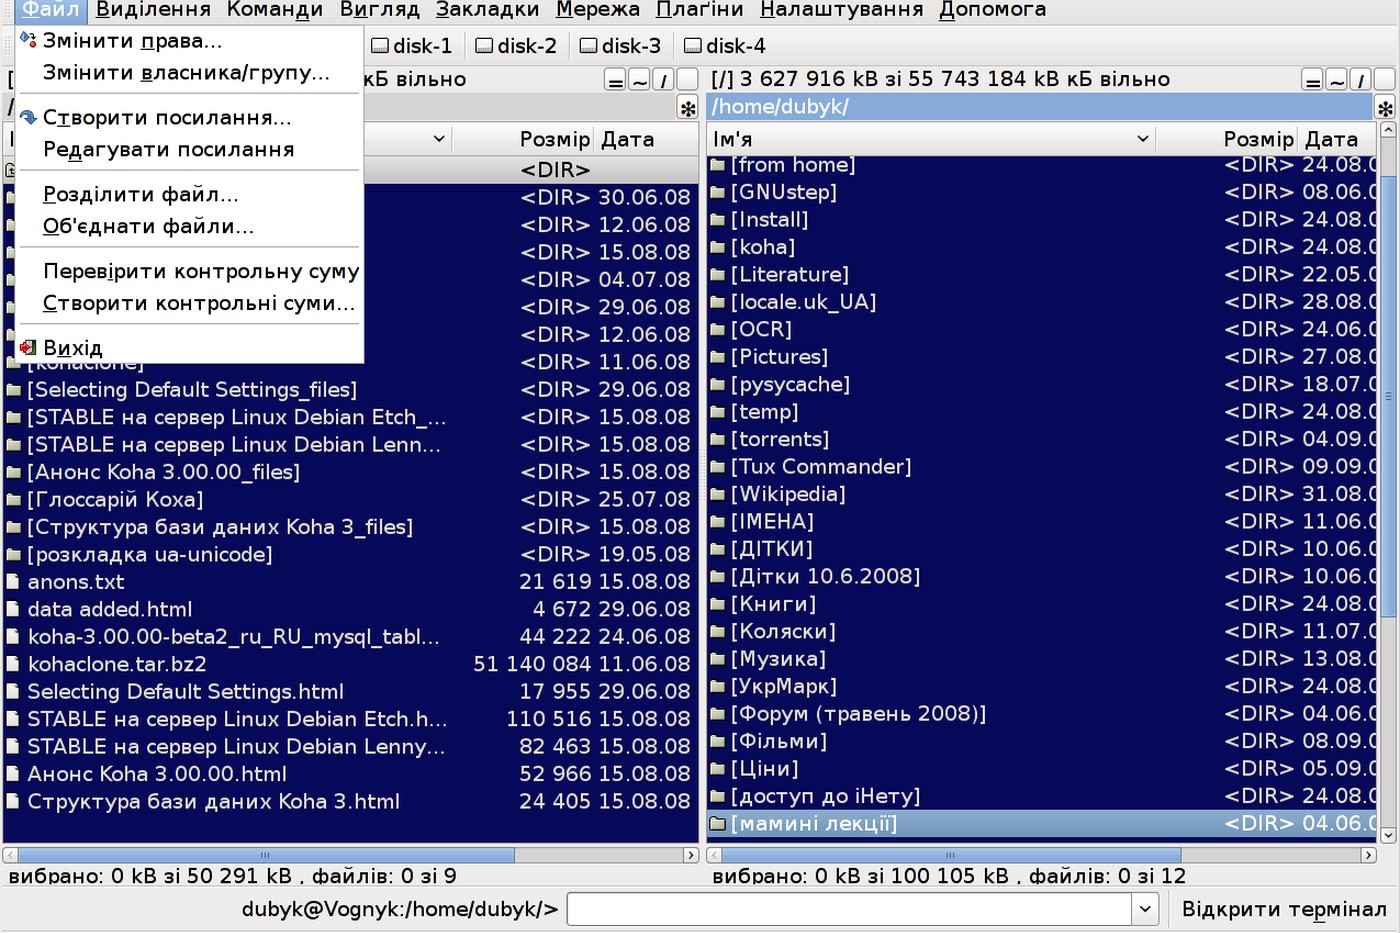Click the /home/dubyk/ path bar
Viewport: 1400px width, 933px height.
[x=1039, y=107]
